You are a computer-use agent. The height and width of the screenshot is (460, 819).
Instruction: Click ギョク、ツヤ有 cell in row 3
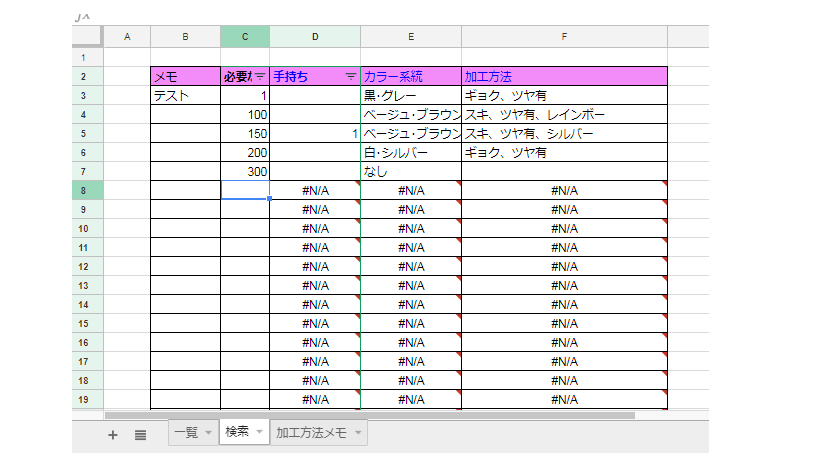(x=564, y=96)
